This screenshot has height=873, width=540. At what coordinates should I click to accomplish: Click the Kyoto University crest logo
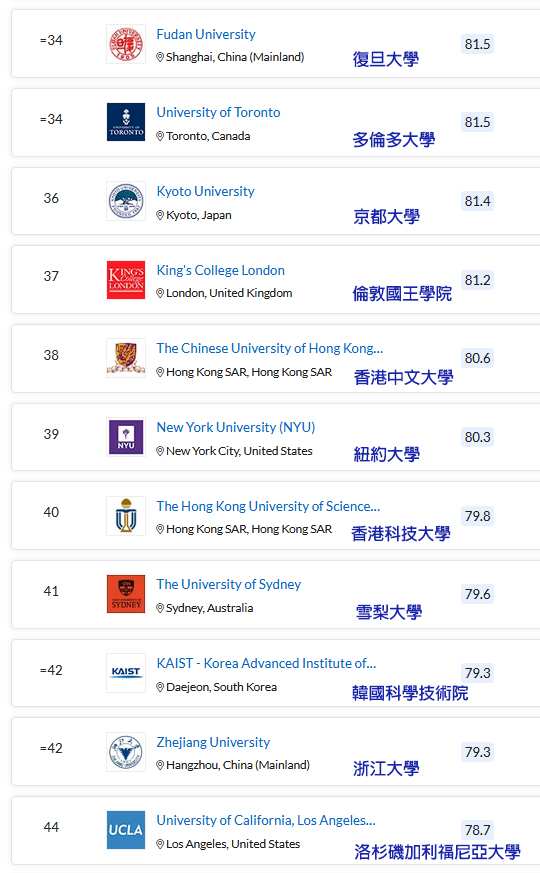click(126, 201)
